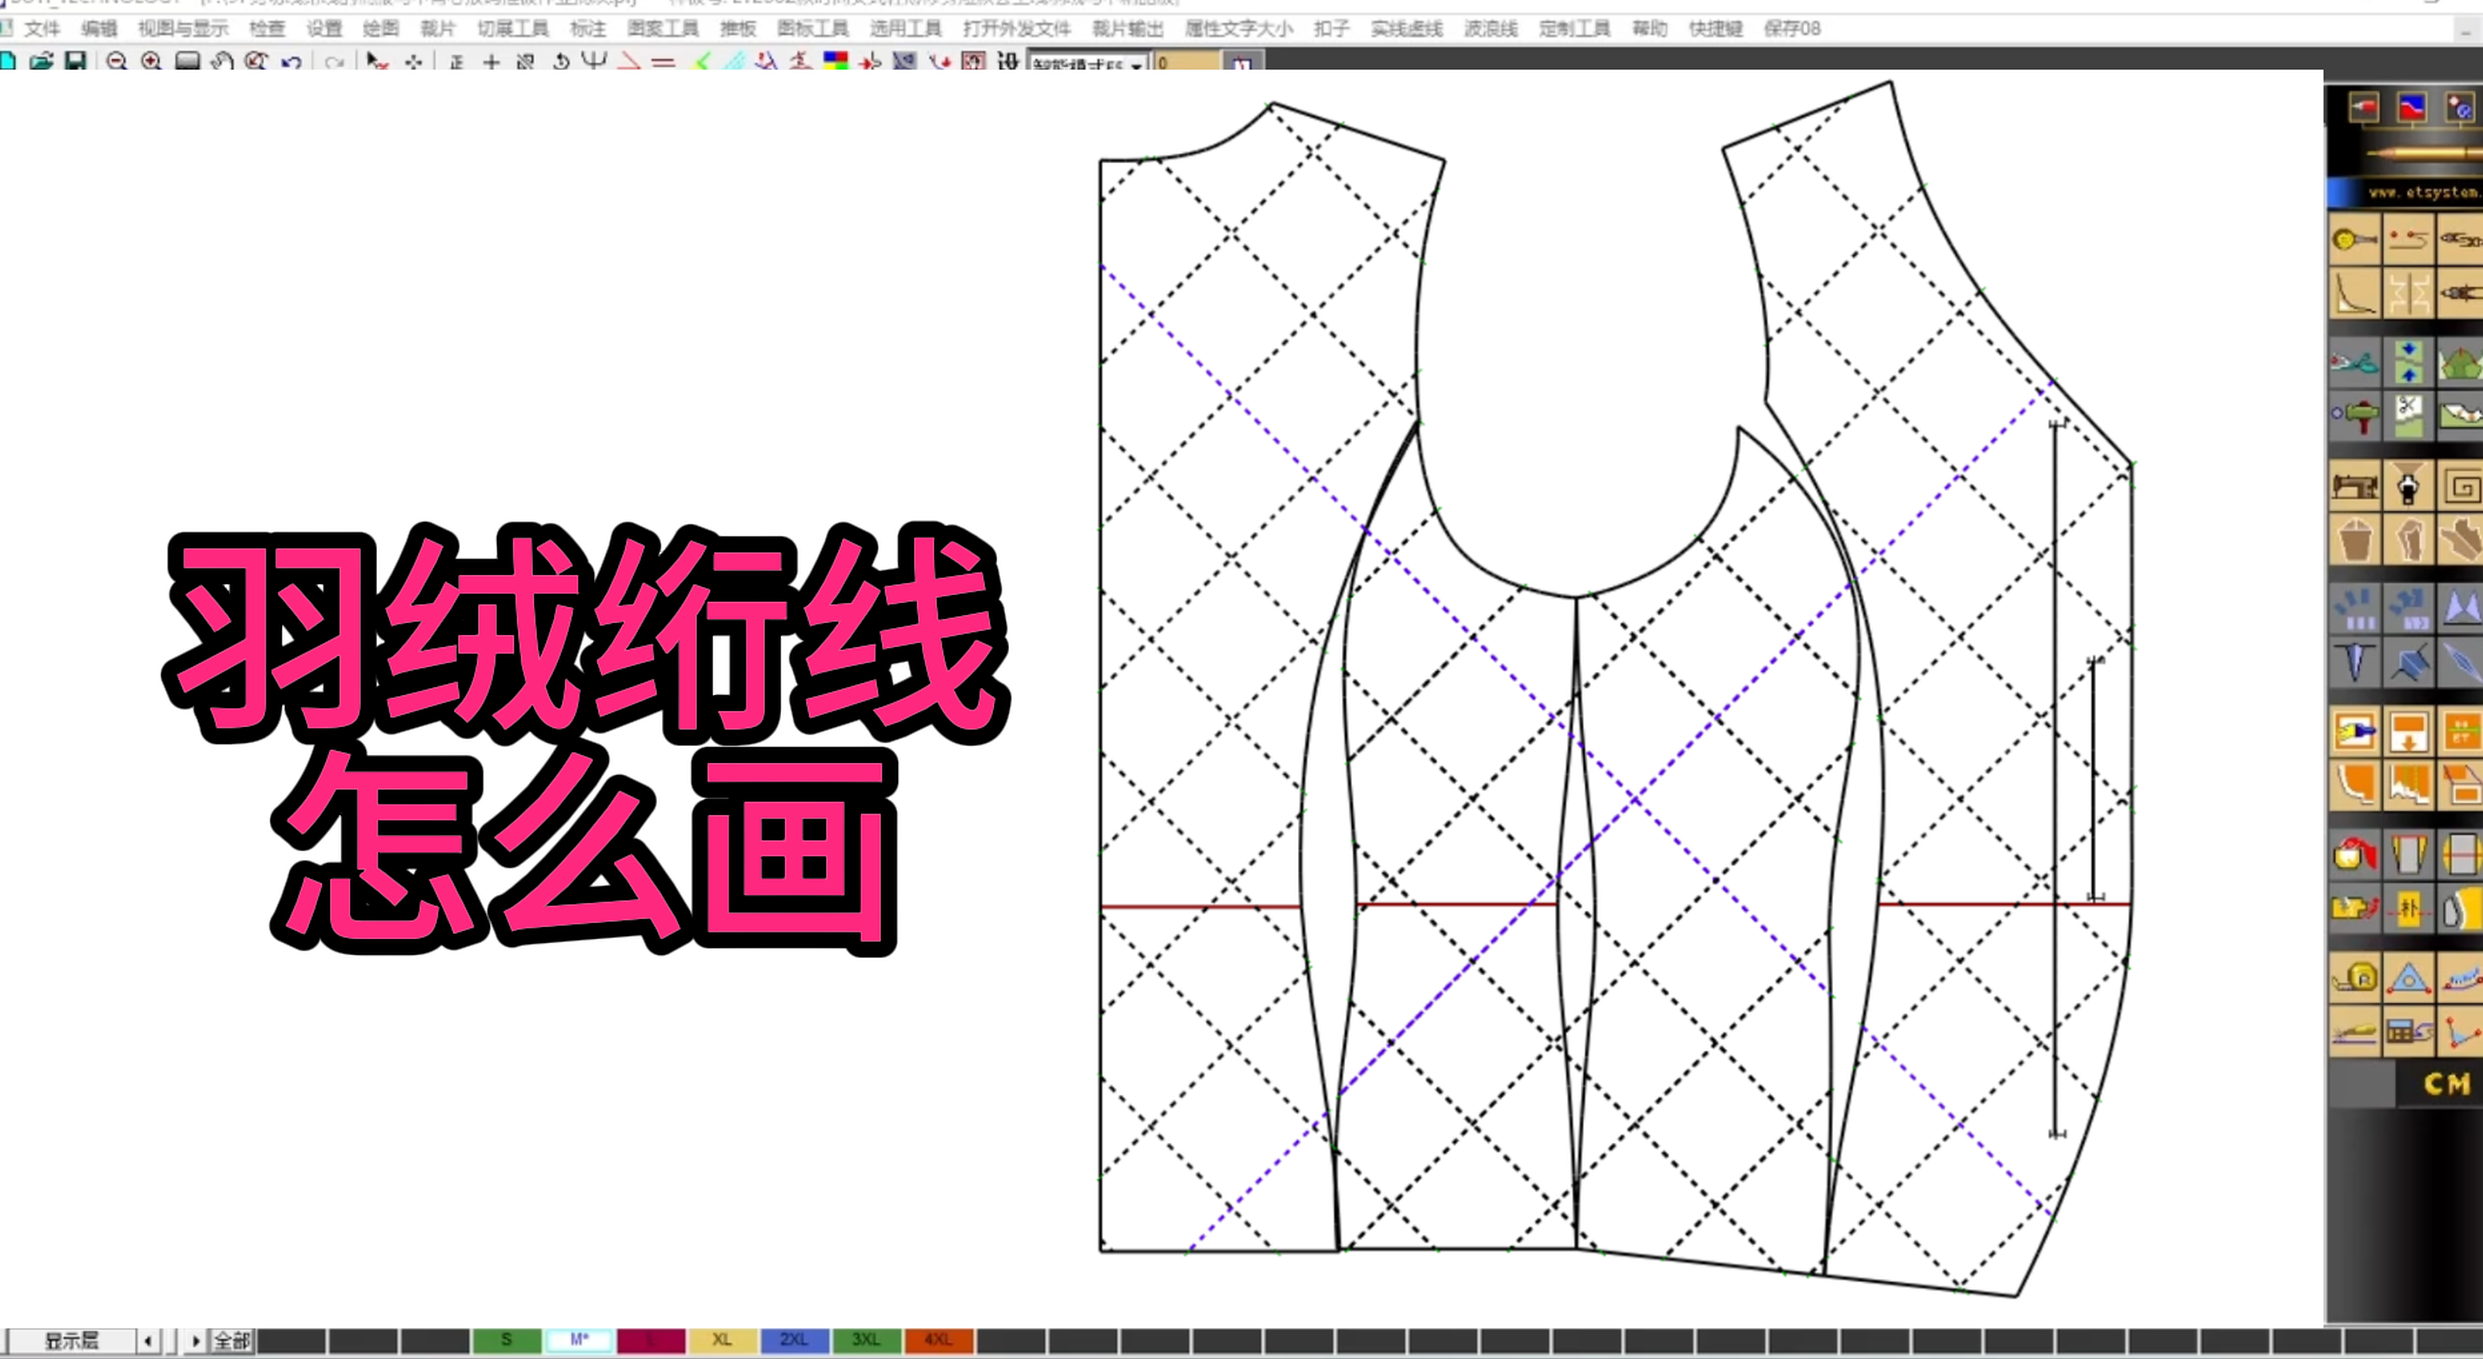Viewport: 2483px width, 1359px height.
Task: Click the save floppy disk icon
Action: (x=75, y=61)
